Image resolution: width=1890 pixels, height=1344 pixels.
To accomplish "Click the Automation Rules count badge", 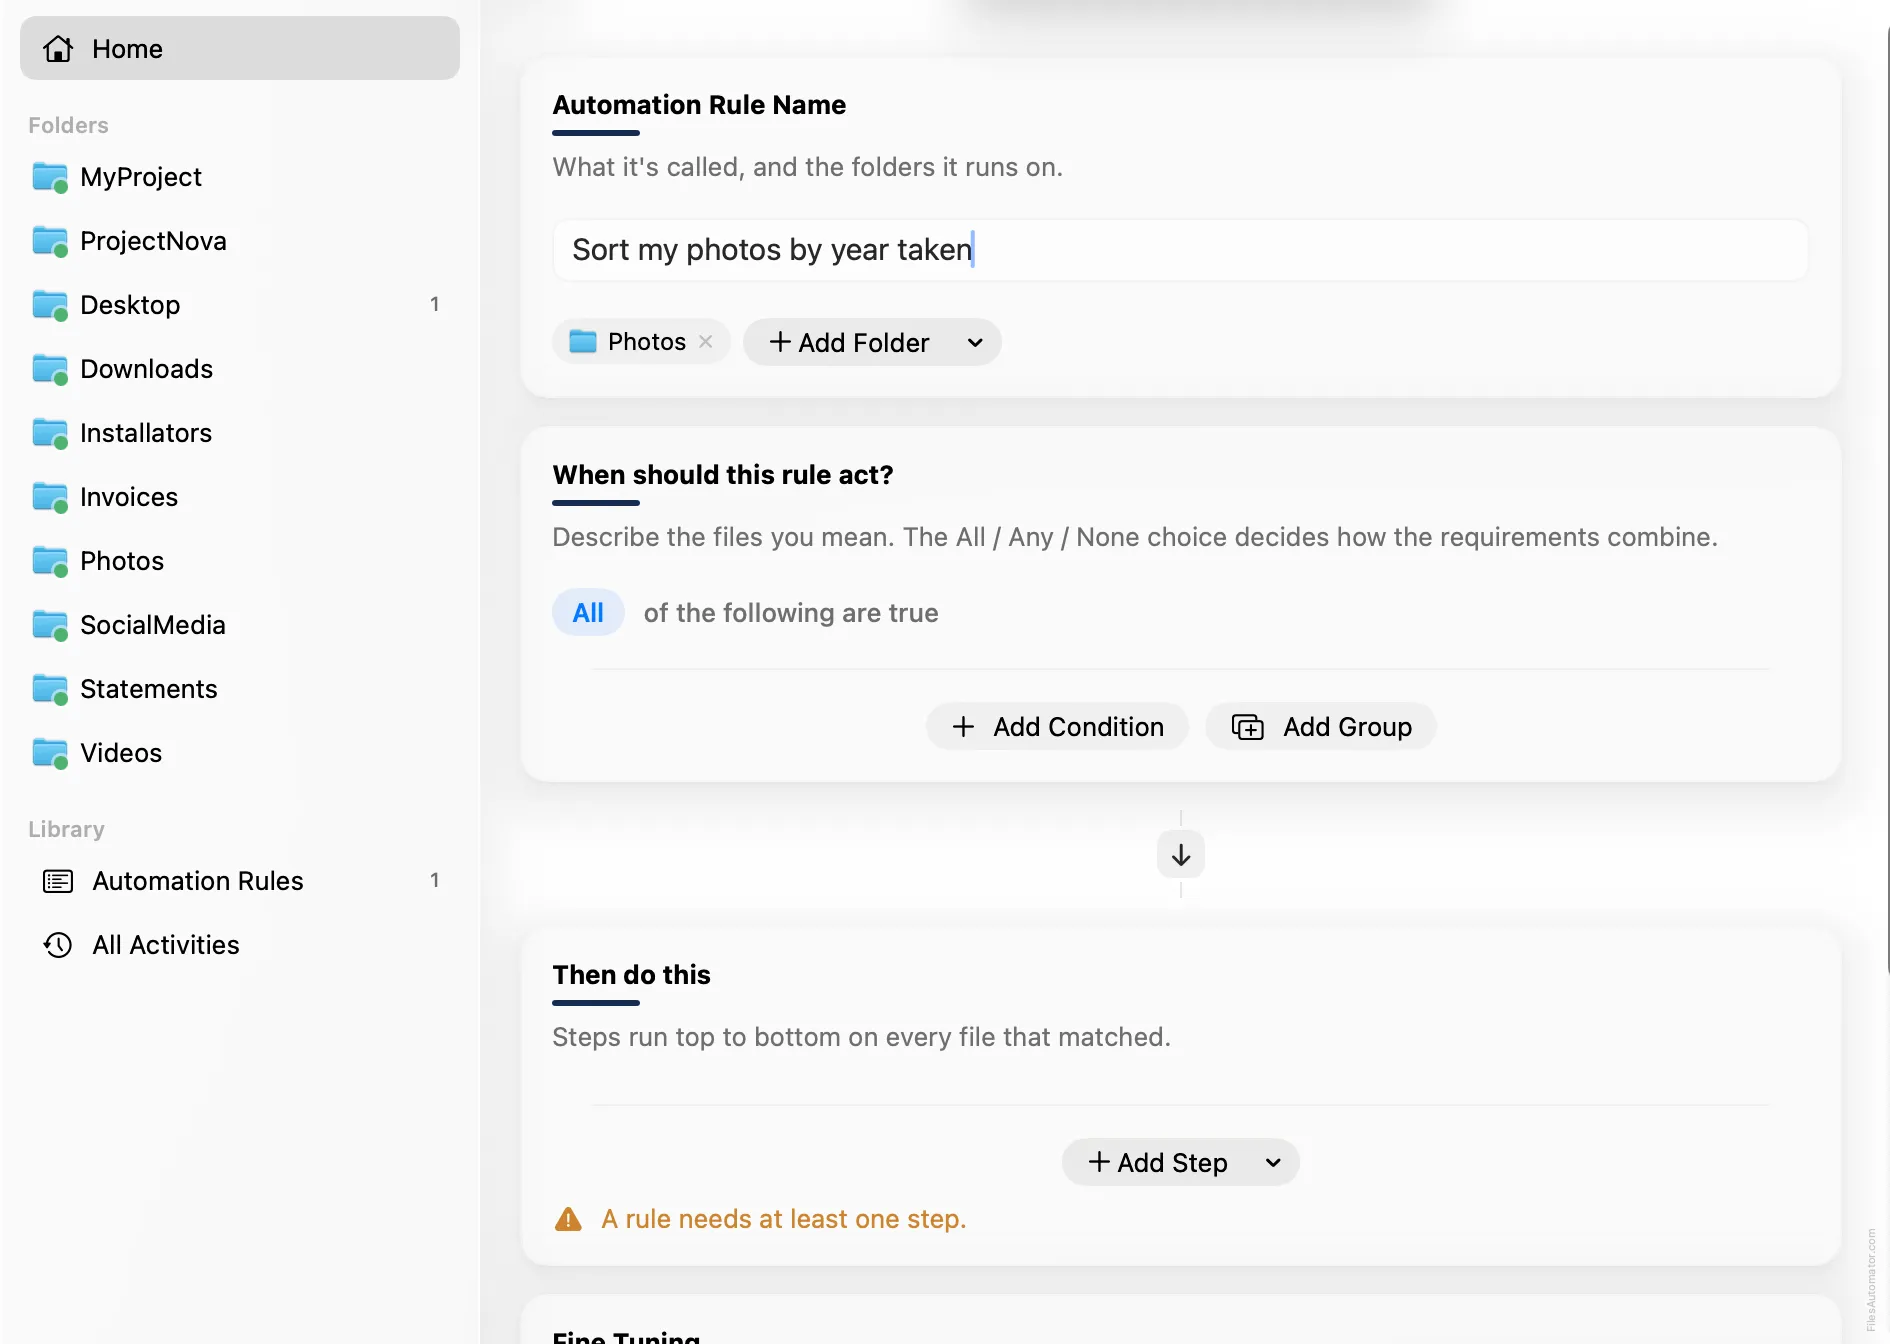I will click(435, 880).
